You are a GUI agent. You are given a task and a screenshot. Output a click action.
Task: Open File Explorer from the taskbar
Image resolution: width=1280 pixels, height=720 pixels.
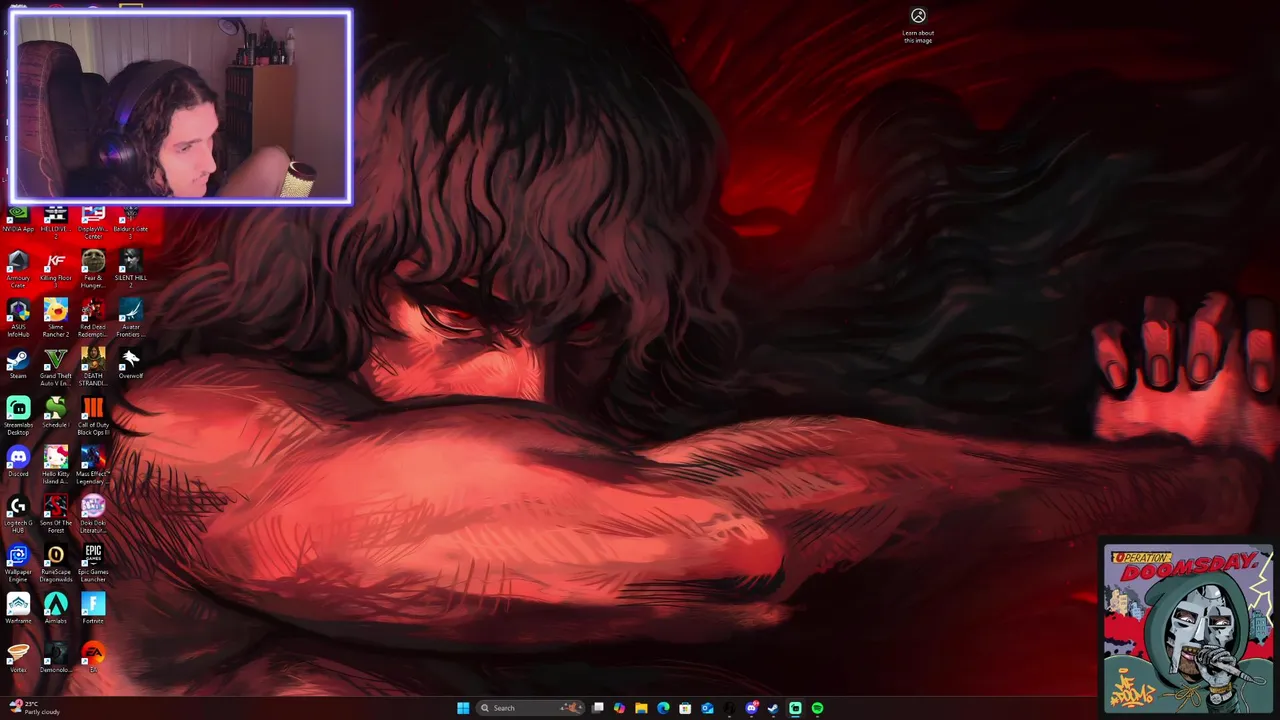[x=641, y=708]
